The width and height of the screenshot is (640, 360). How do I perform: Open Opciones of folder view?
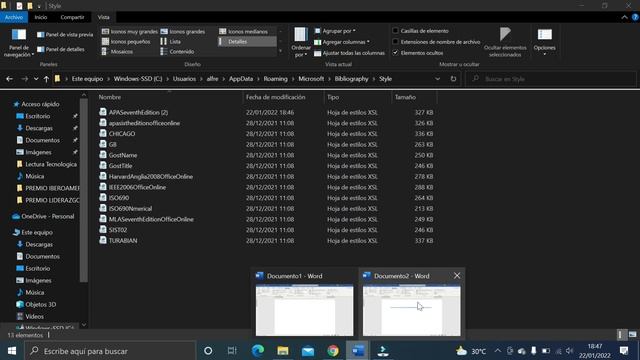(x=544, y=42)
